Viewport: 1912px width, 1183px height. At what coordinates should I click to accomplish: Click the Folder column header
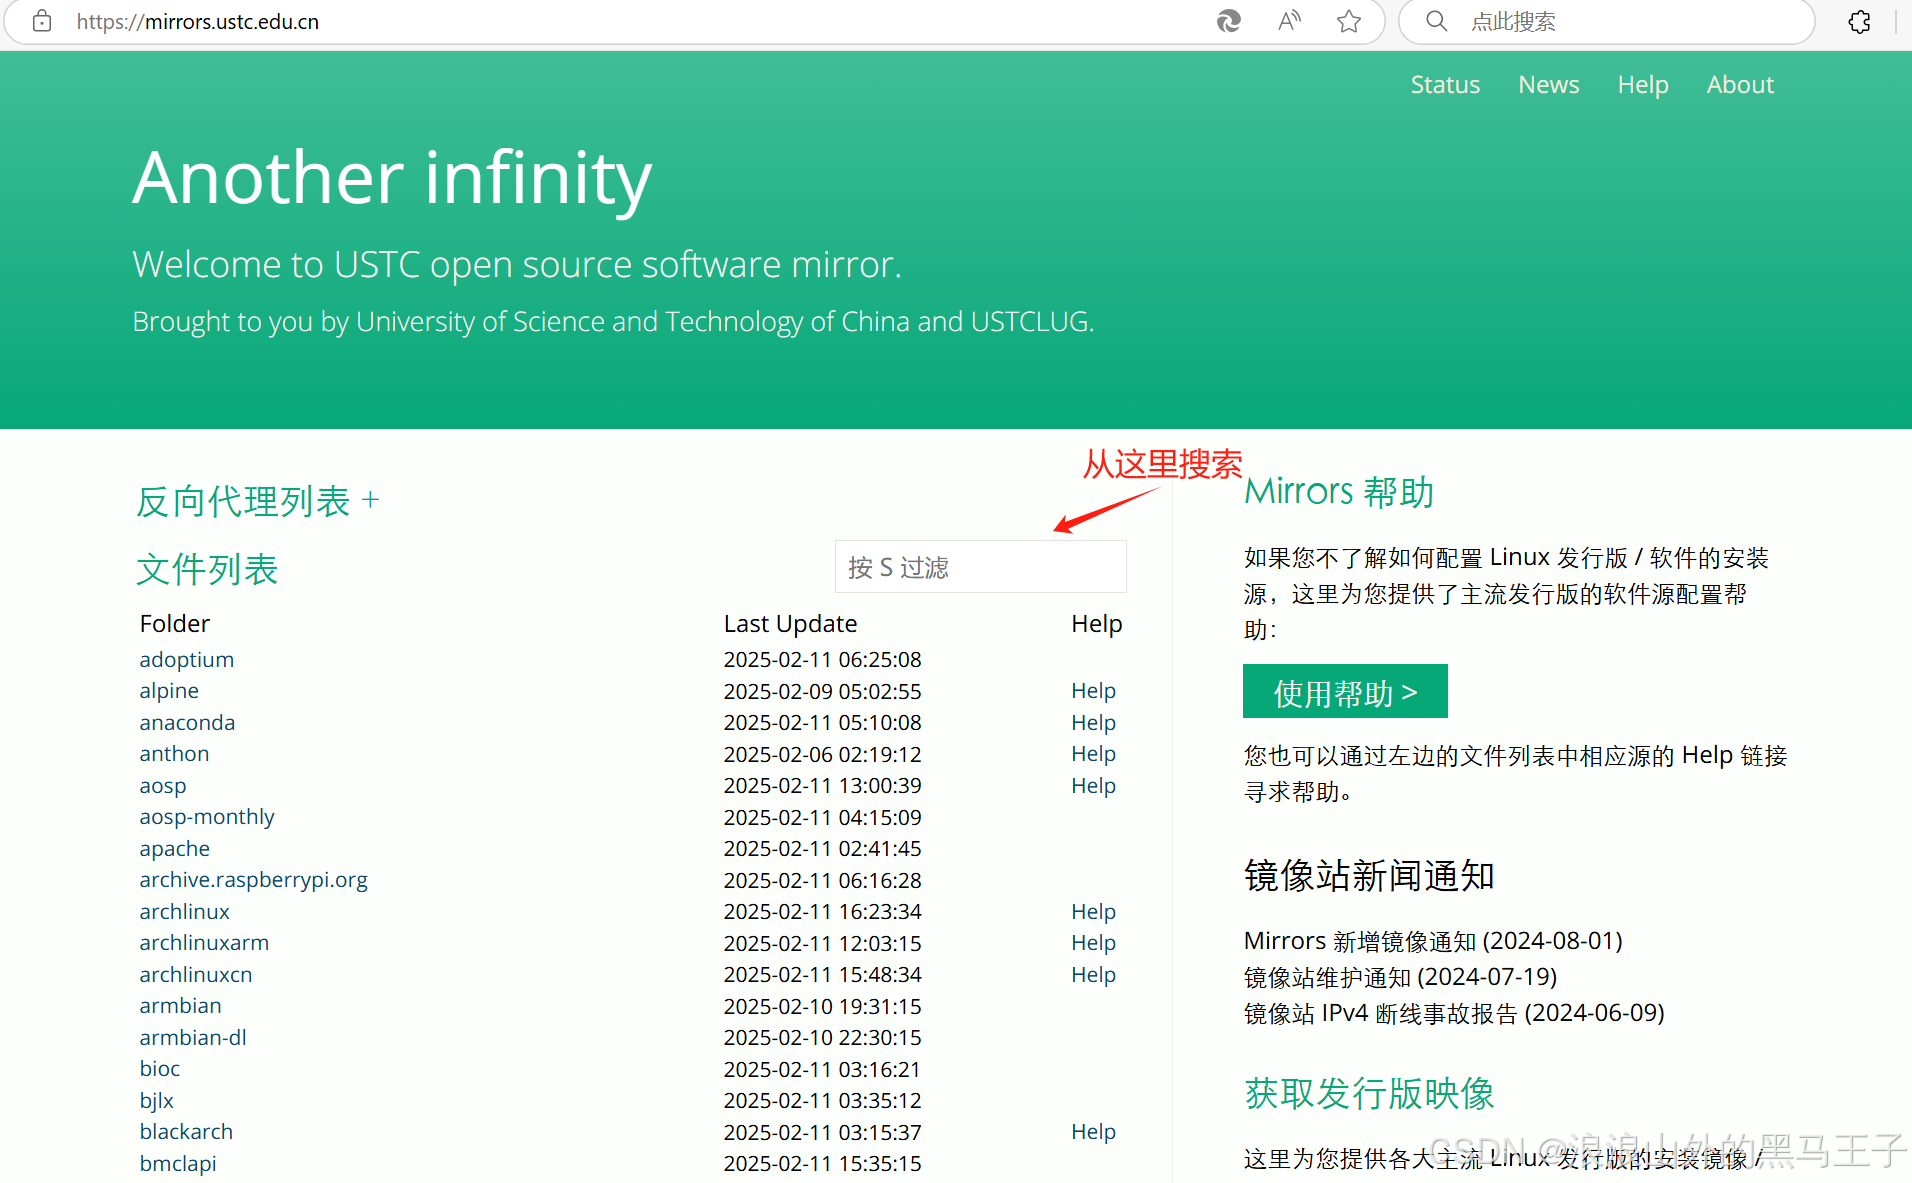click(x=175, y=624)
